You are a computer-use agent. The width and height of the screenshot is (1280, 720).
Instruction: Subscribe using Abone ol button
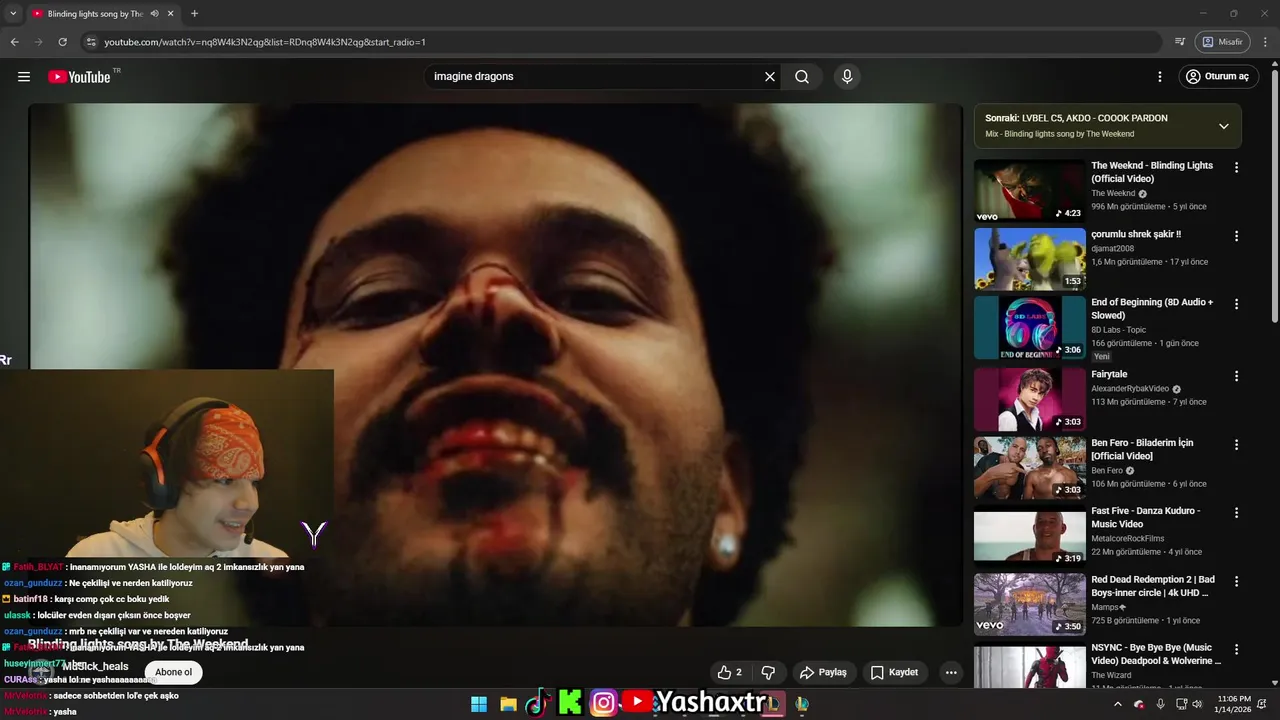tap(173, 672)
